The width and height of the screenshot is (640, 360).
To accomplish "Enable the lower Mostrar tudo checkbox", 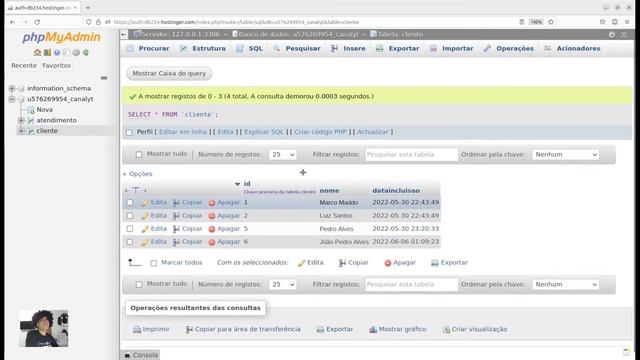I will click(139, 284).
